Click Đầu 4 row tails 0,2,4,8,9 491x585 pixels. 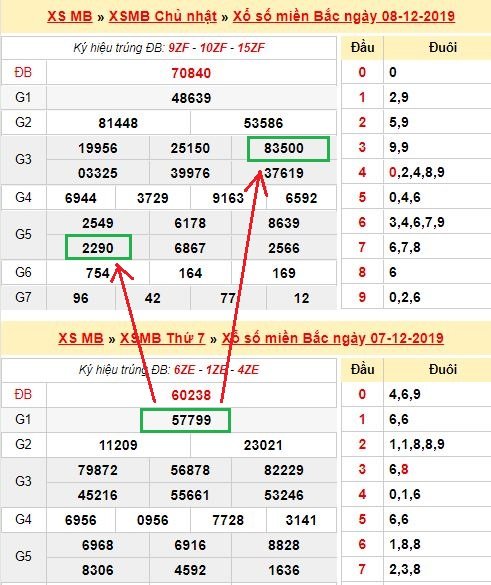[416, 172]
